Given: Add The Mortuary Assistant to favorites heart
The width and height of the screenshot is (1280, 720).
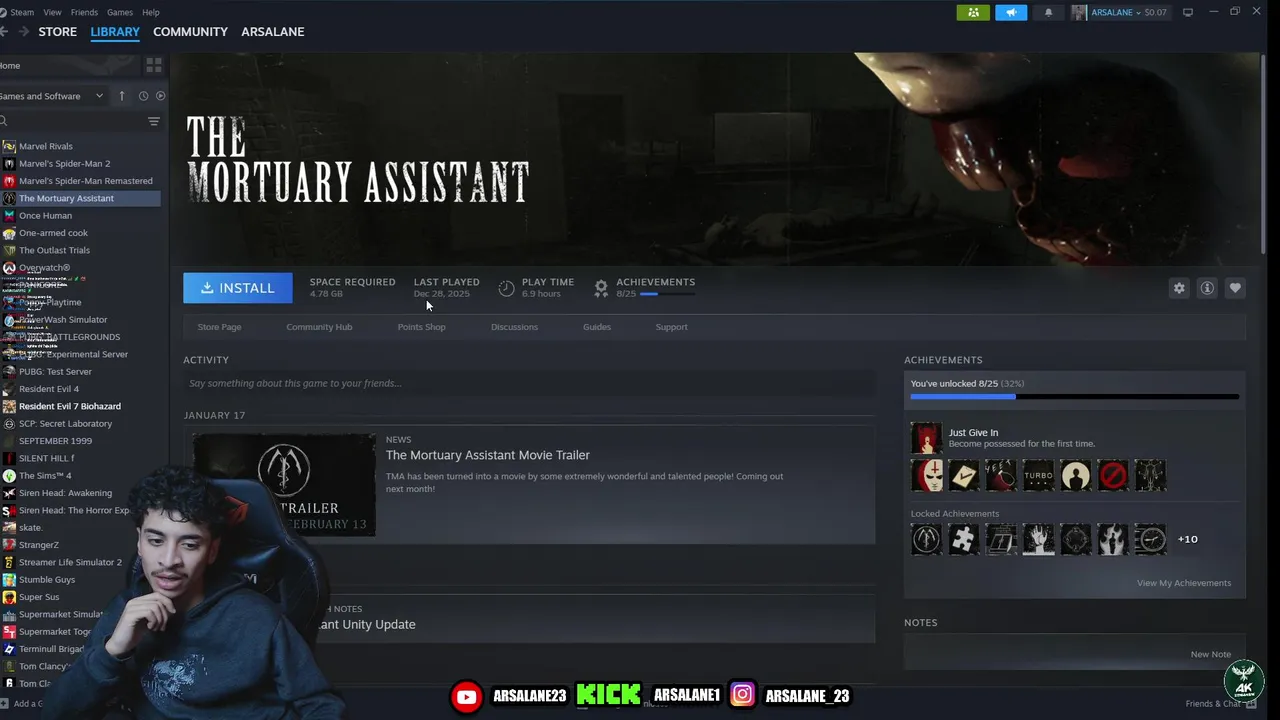Looking at the screenshot, I should [1235, 288].
